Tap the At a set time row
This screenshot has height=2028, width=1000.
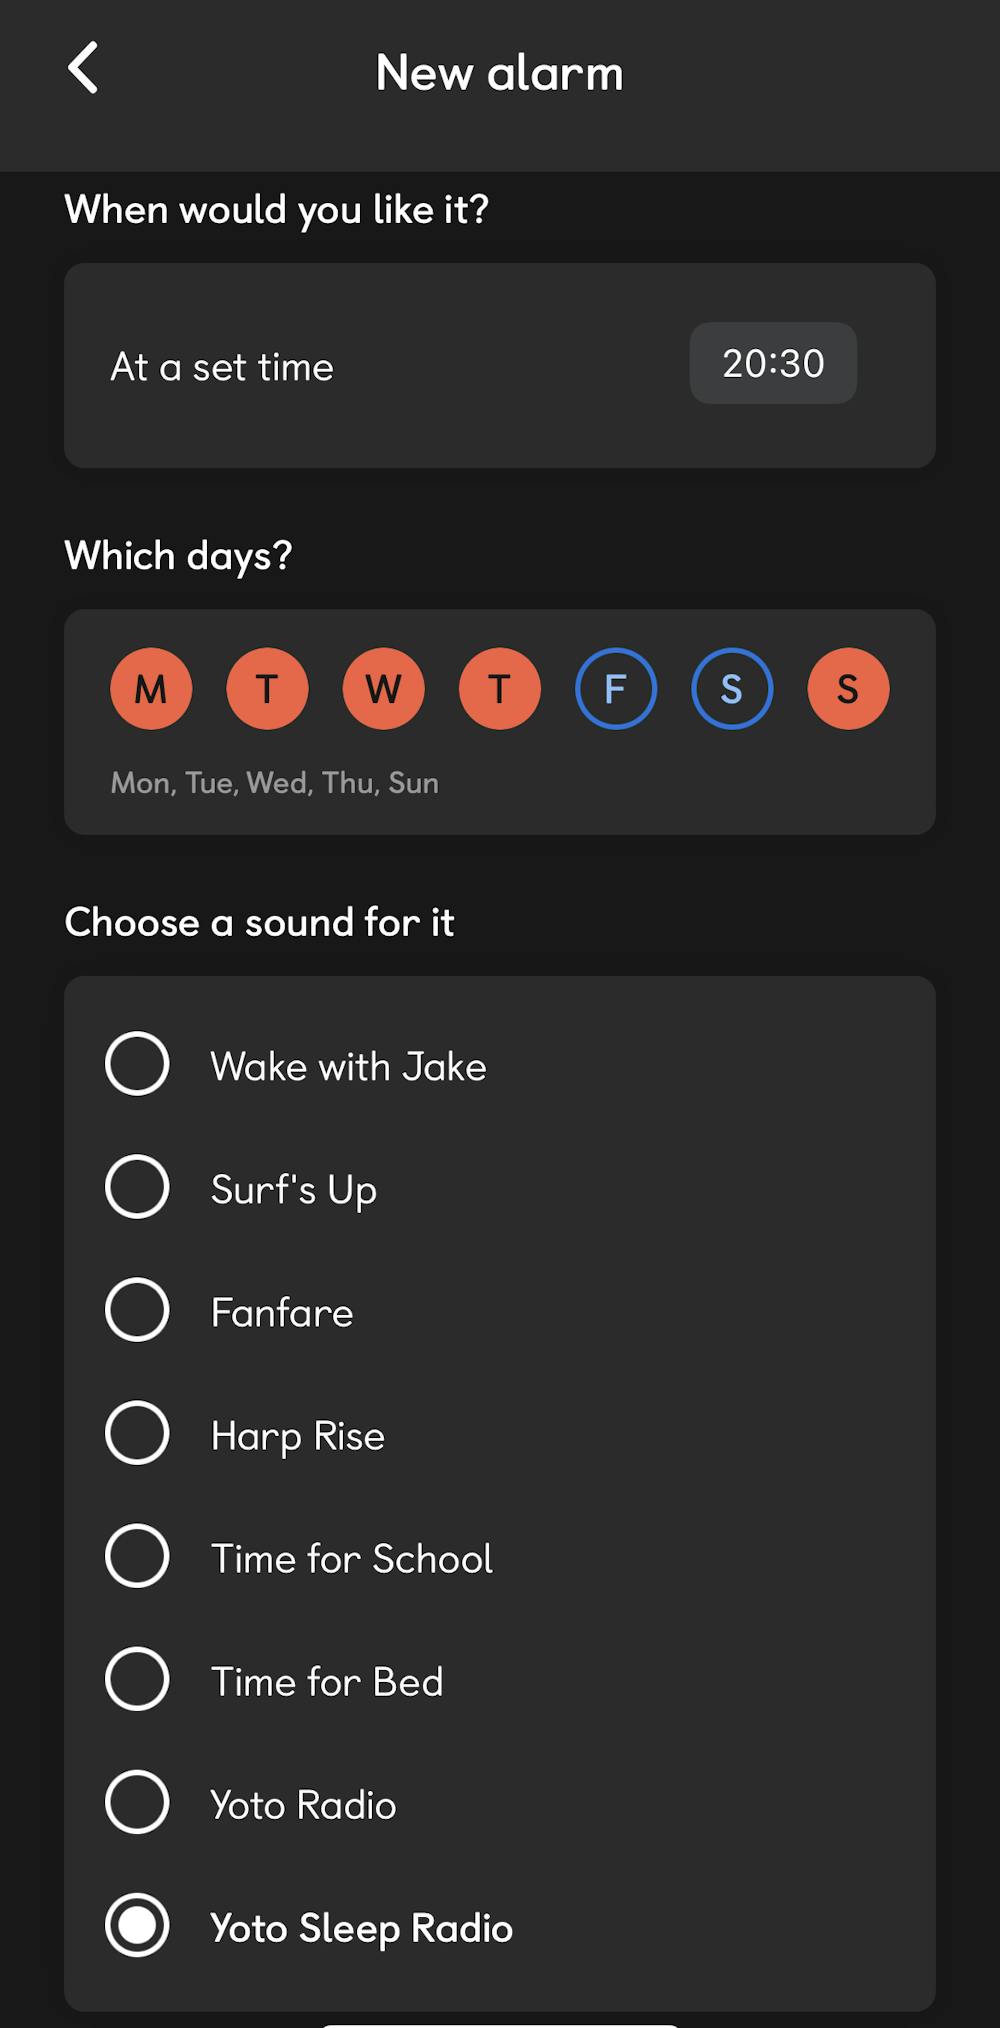(x=222, y=367)
